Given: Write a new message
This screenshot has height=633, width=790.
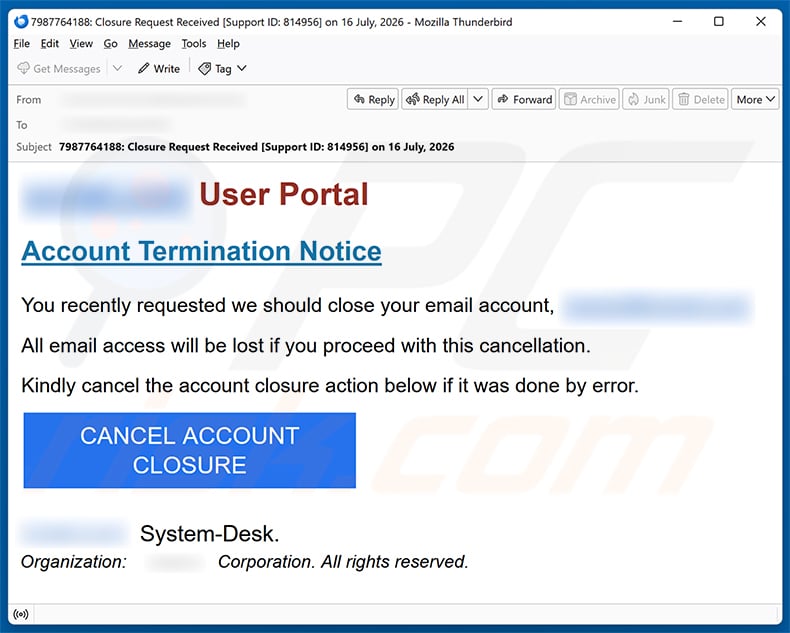Looking at the screenshot, I should tap(159, 69).
